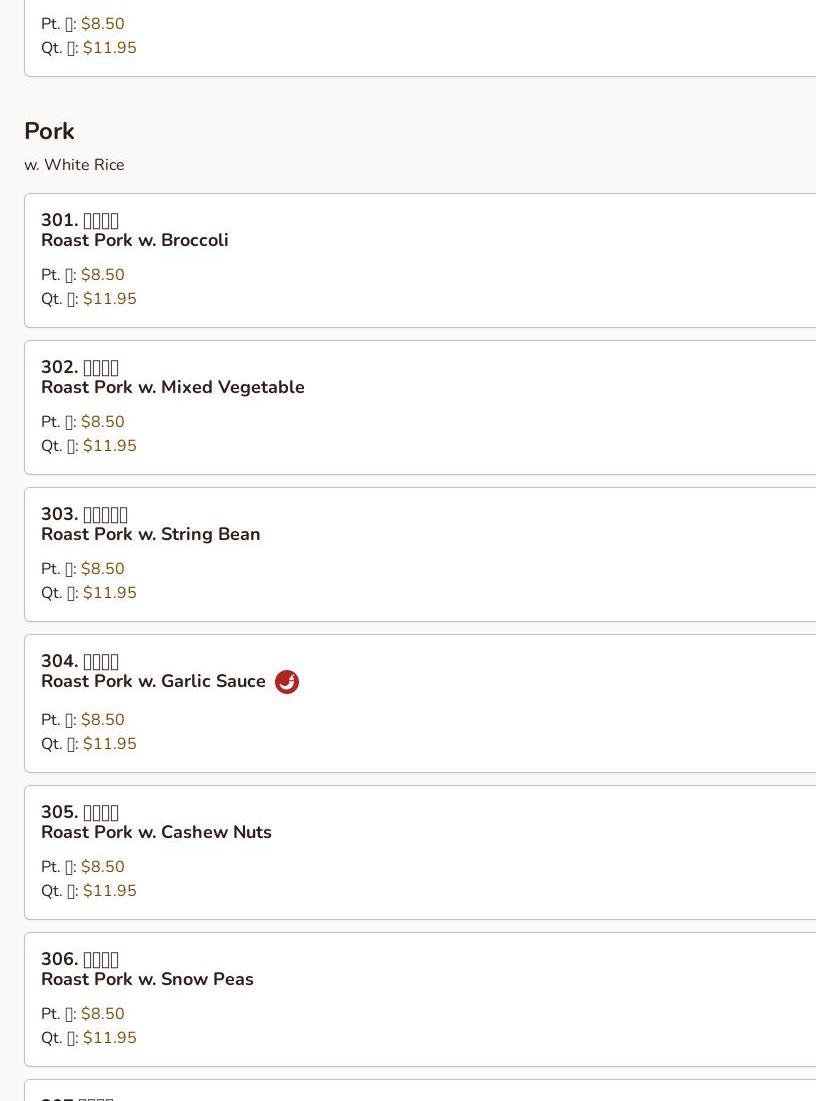Click quart price under Snow Peas
816x1101 pixels.
pyautogui.click(x=109, y=1038)
